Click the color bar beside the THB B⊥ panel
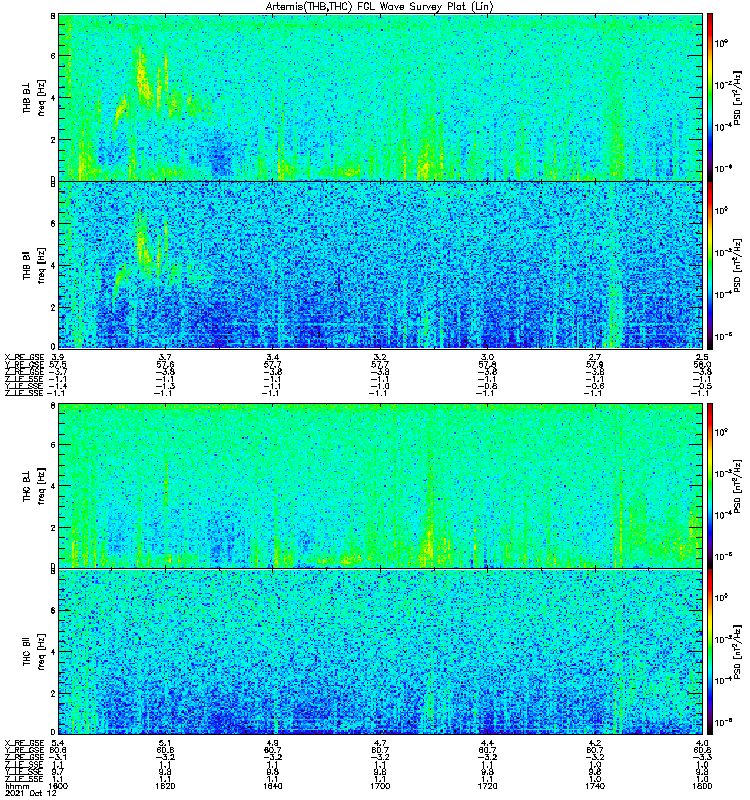Image resolution: width=750 pixels, height=800 pixels. coord(710,97)
